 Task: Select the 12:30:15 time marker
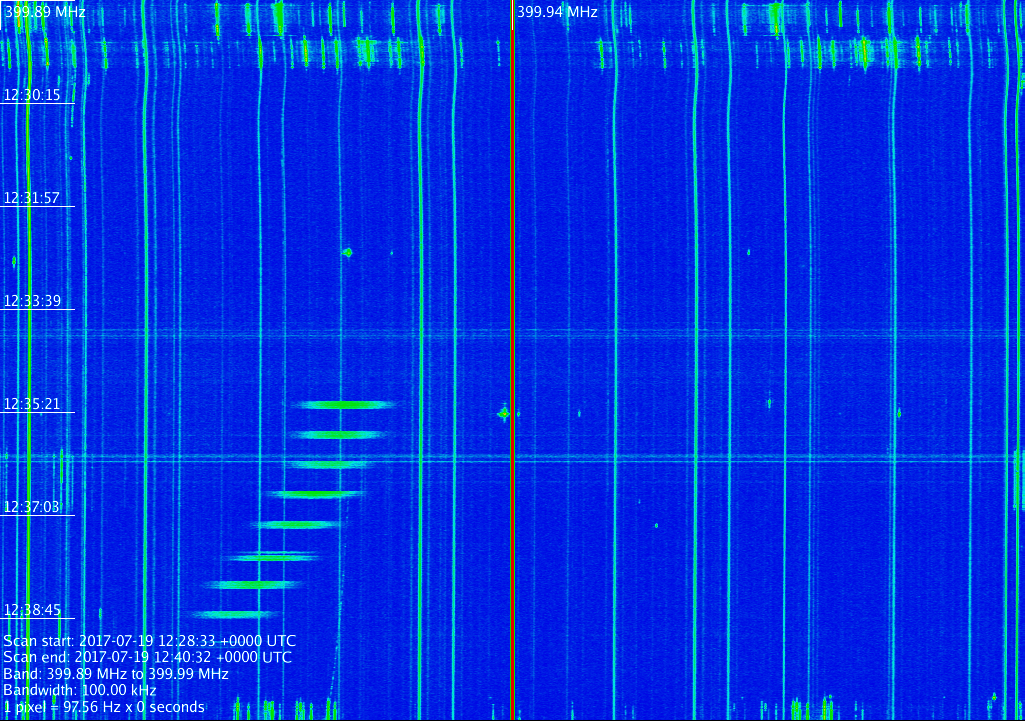(32, 95)
